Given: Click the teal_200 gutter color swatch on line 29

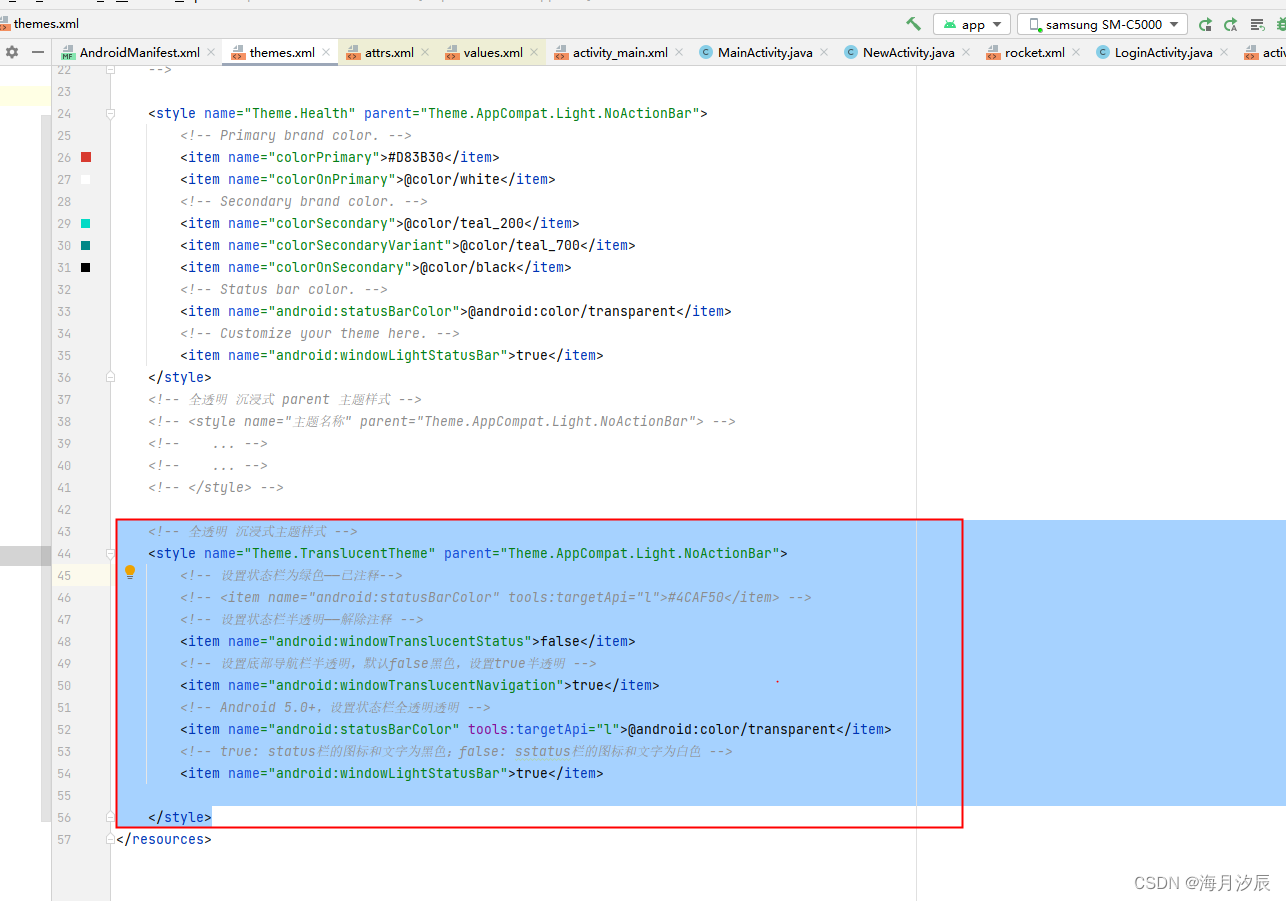Looking at the screenshot, I should pos(84,223).
